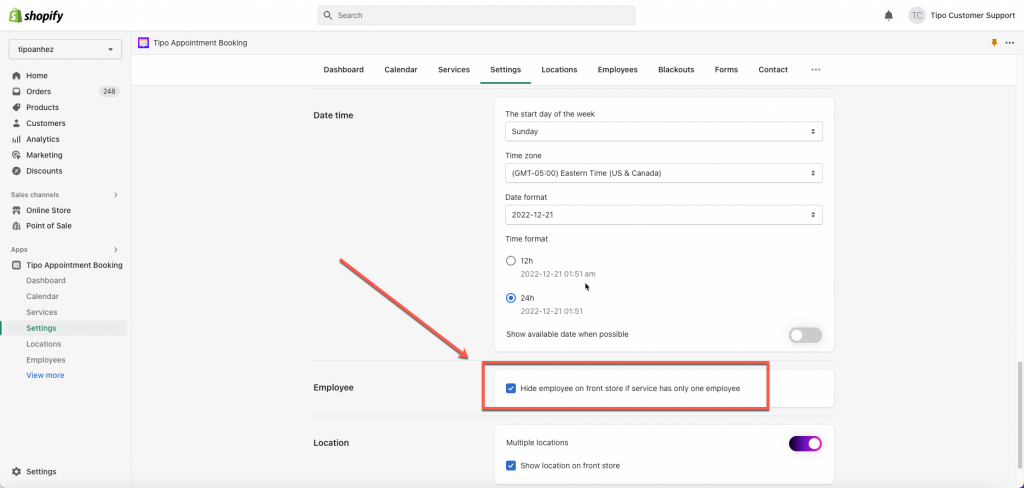Screen dimensions: 1024x488
Task: Click the TC account avatar
Action: coord(917,15)
